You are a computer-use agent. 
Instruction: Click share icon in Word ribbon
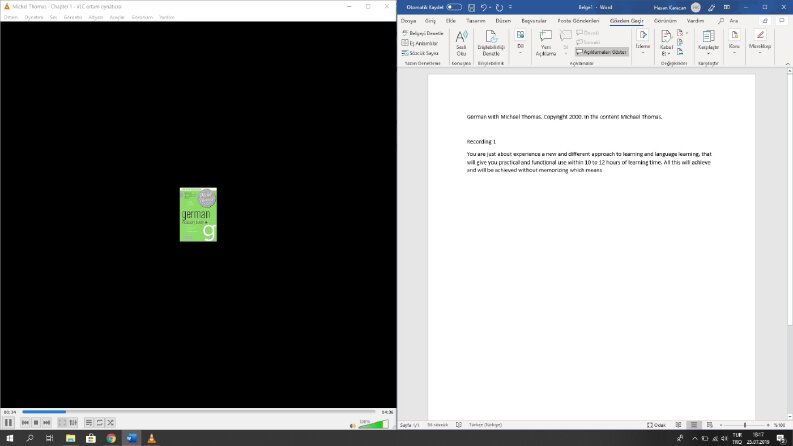pos(765,21)
